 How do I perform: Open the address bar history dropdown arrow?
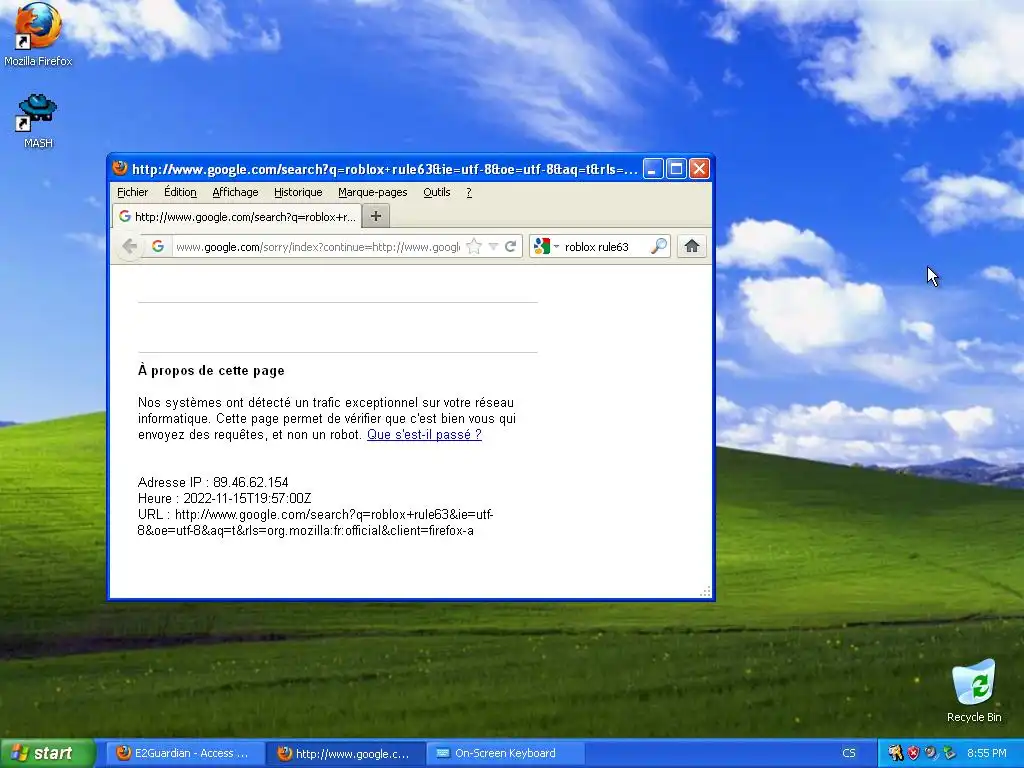tap(493, 246)
